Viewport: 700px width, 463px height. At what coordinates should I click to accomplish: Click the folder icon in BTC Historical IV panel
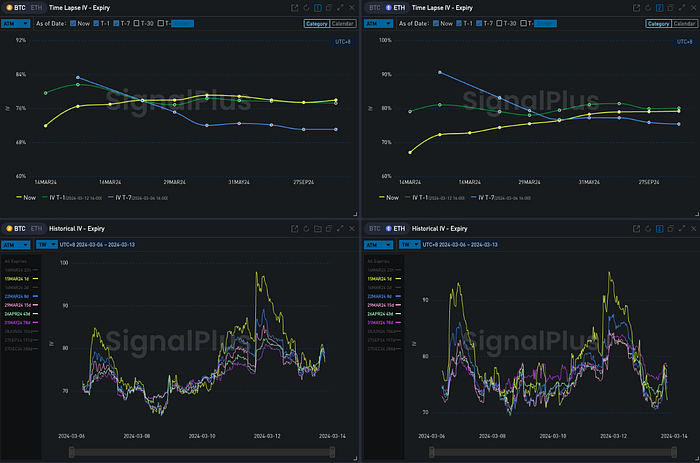318,229
